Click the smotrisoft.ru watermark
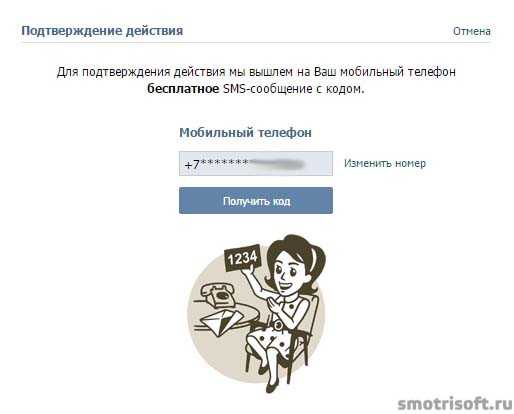The height and width of the screenshot is (414, 514). coord(455,404)
